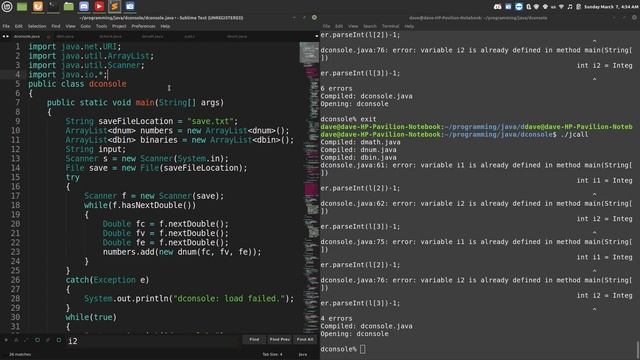
Task: Open the blue screenshot app in the panel
Action: [x=130, y=6]
